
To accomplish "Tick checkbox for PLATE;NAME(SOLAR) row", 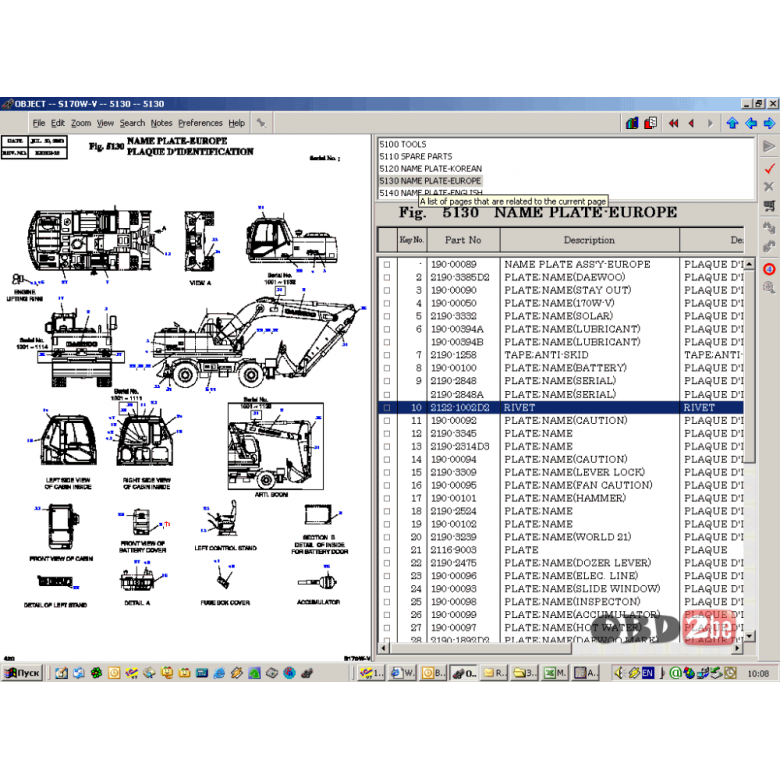I will [387, 316].
